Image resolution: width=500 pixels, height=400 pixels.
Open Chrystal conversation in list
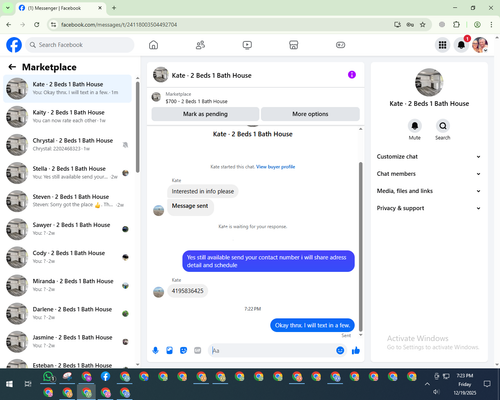click(x=67, y=145)
